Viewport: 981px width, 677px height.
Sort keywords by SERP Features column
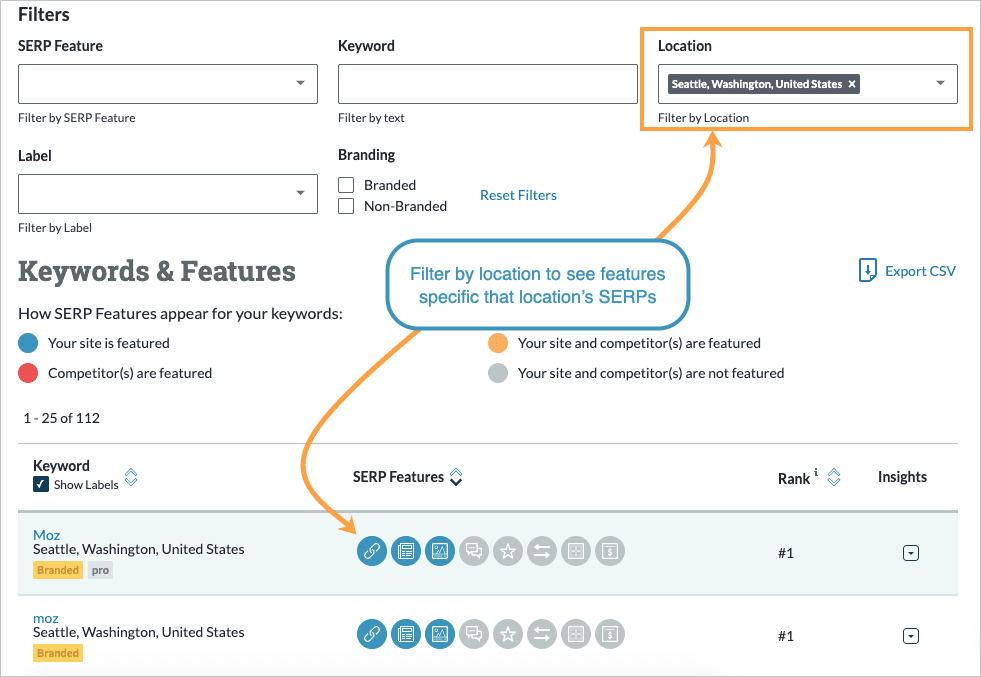pyautogui.click(x=456, y=478)
